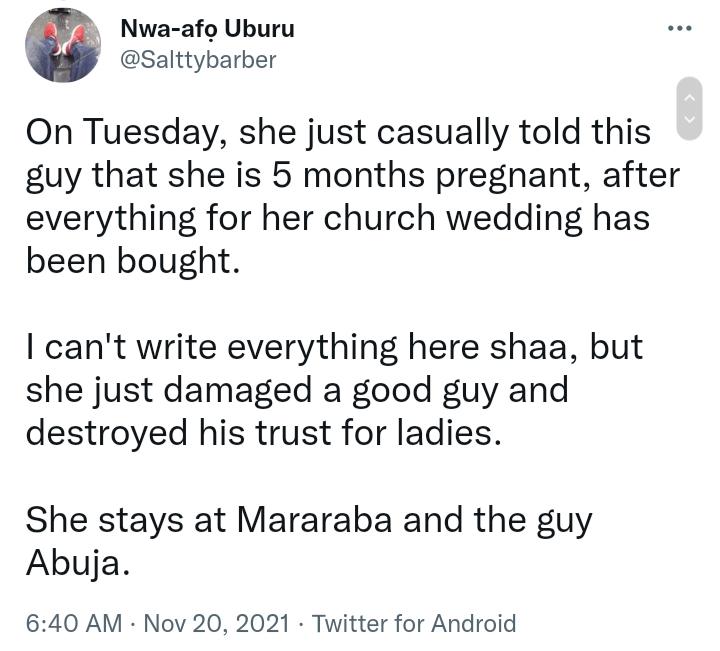Click the up chevron on scroll pill
Image resolution: width=720 pixels, height=651 pixels.
click(x=690, y=98)
